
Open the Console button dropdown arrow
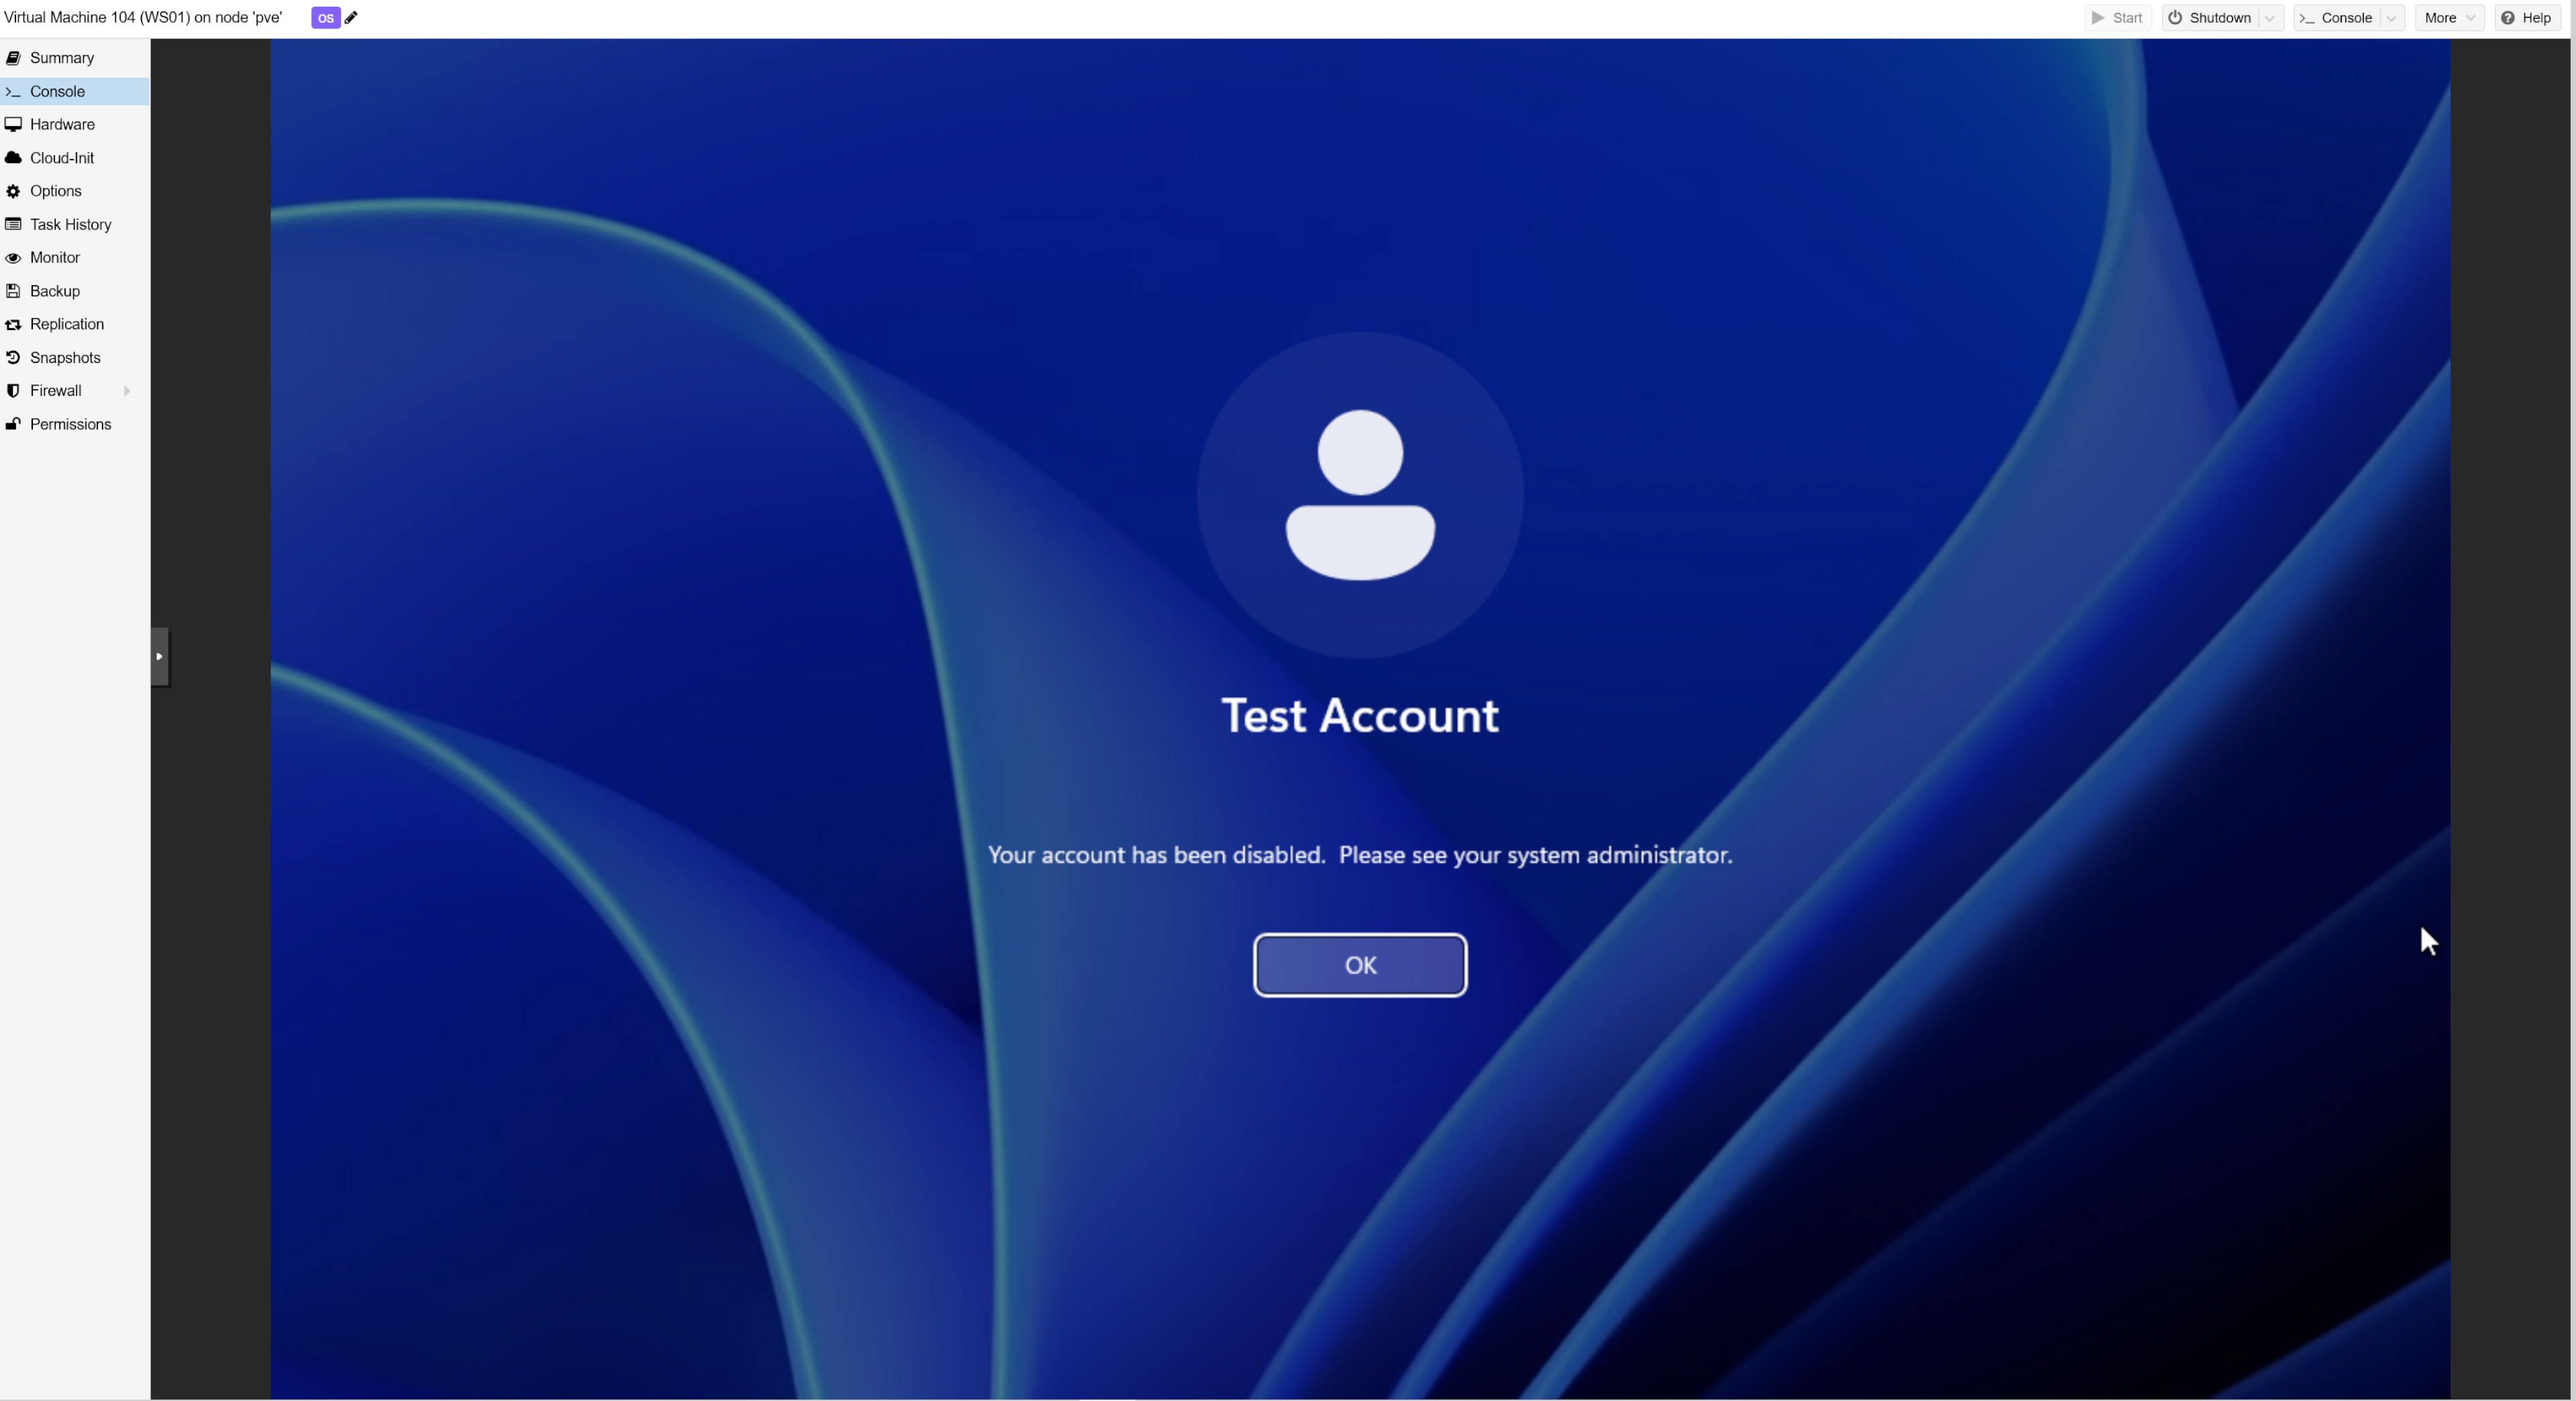point(2391,18)
